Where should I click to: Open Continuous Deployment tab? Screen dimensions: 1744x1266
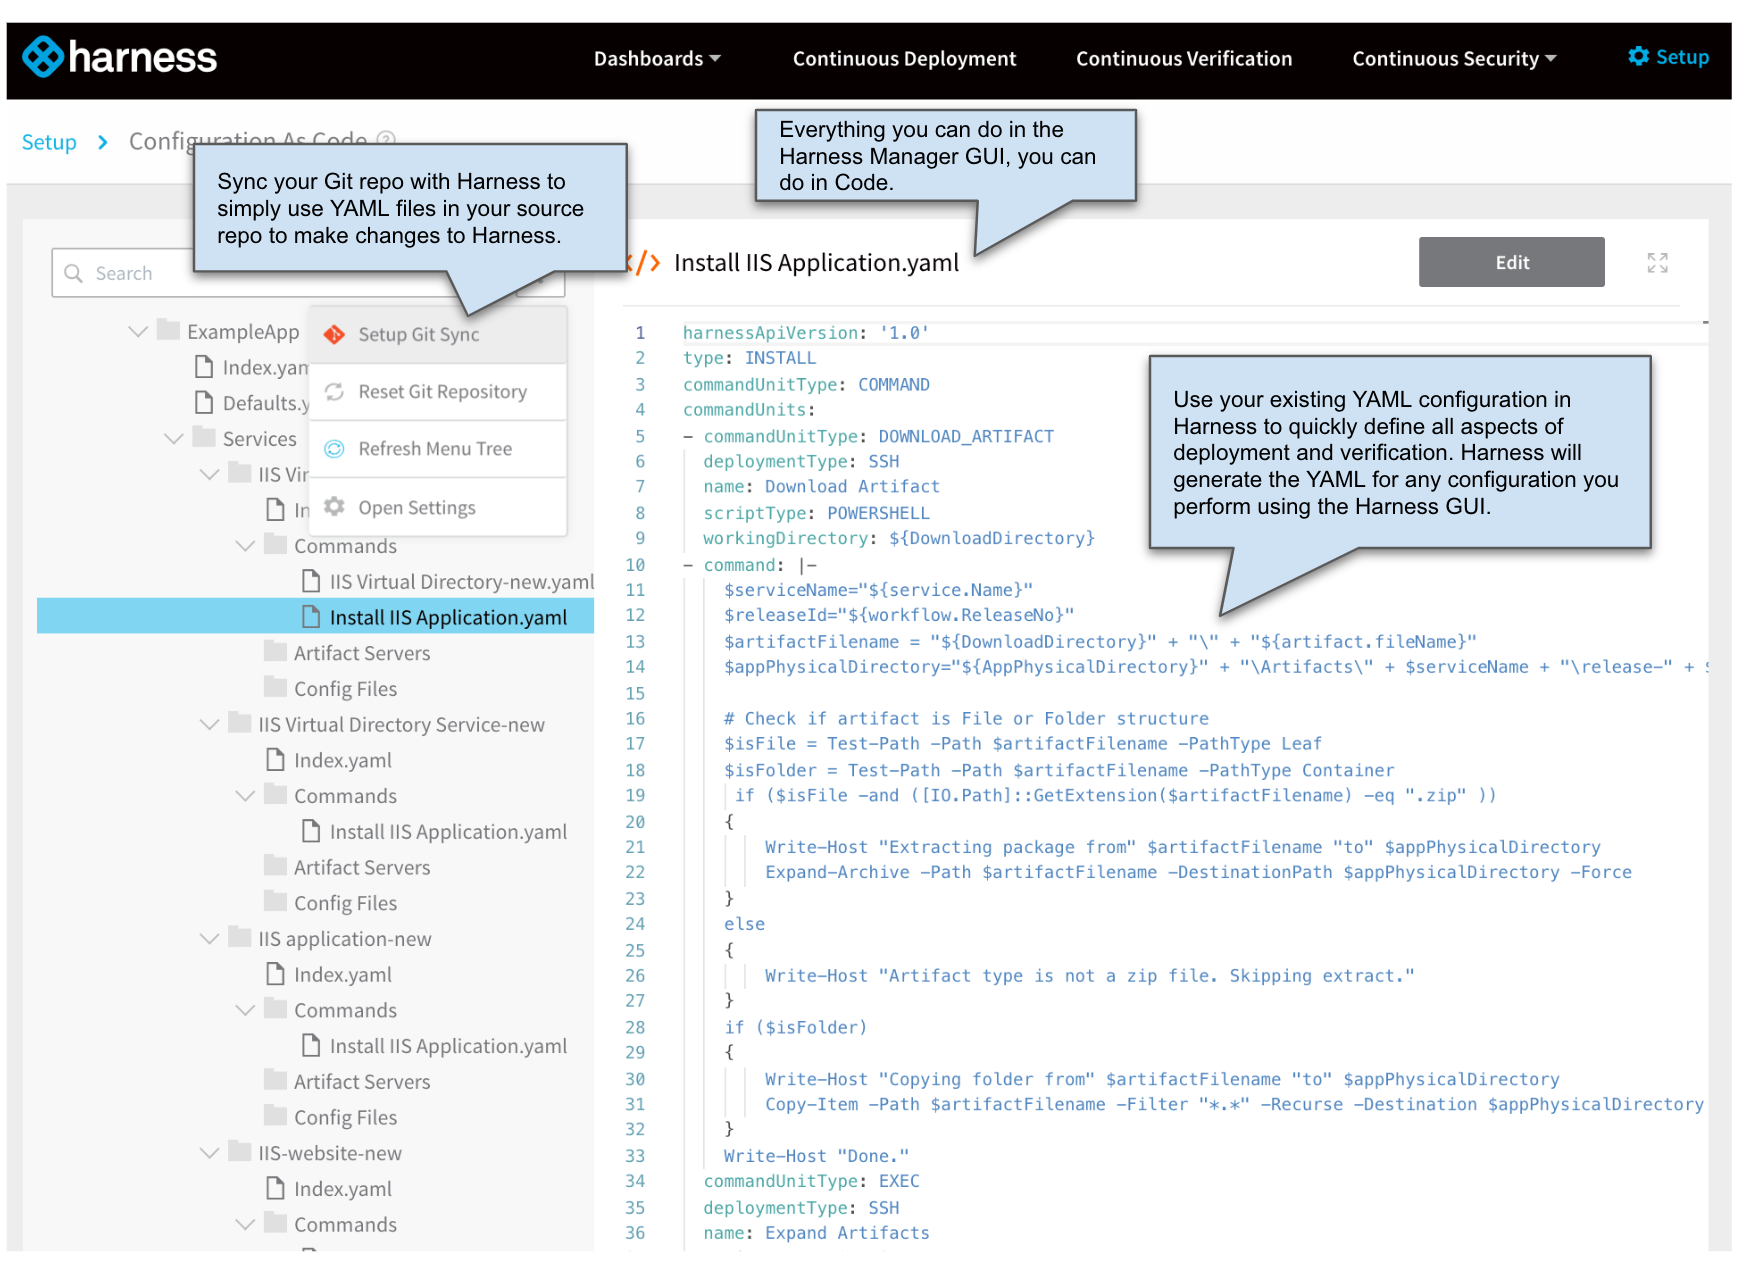904,59
